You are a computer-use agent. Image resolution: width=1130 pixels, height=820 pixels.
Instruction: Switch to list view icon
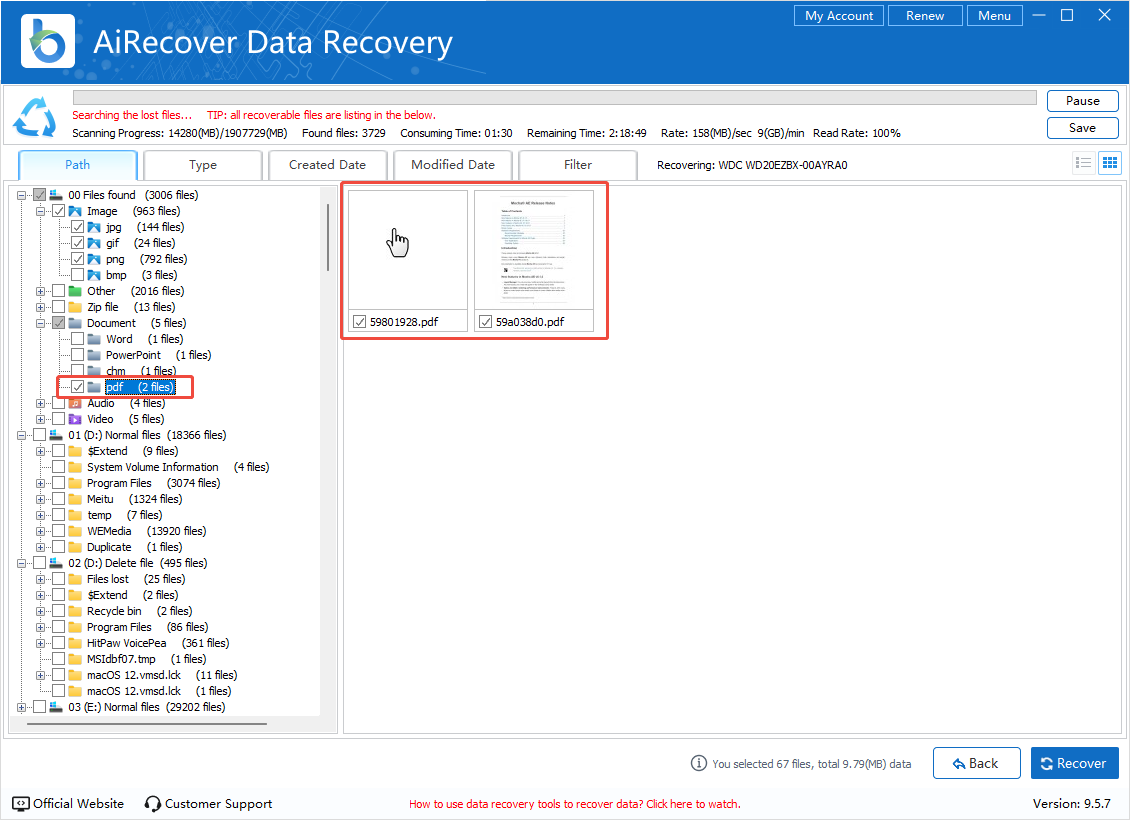[x=1083, y=163]
